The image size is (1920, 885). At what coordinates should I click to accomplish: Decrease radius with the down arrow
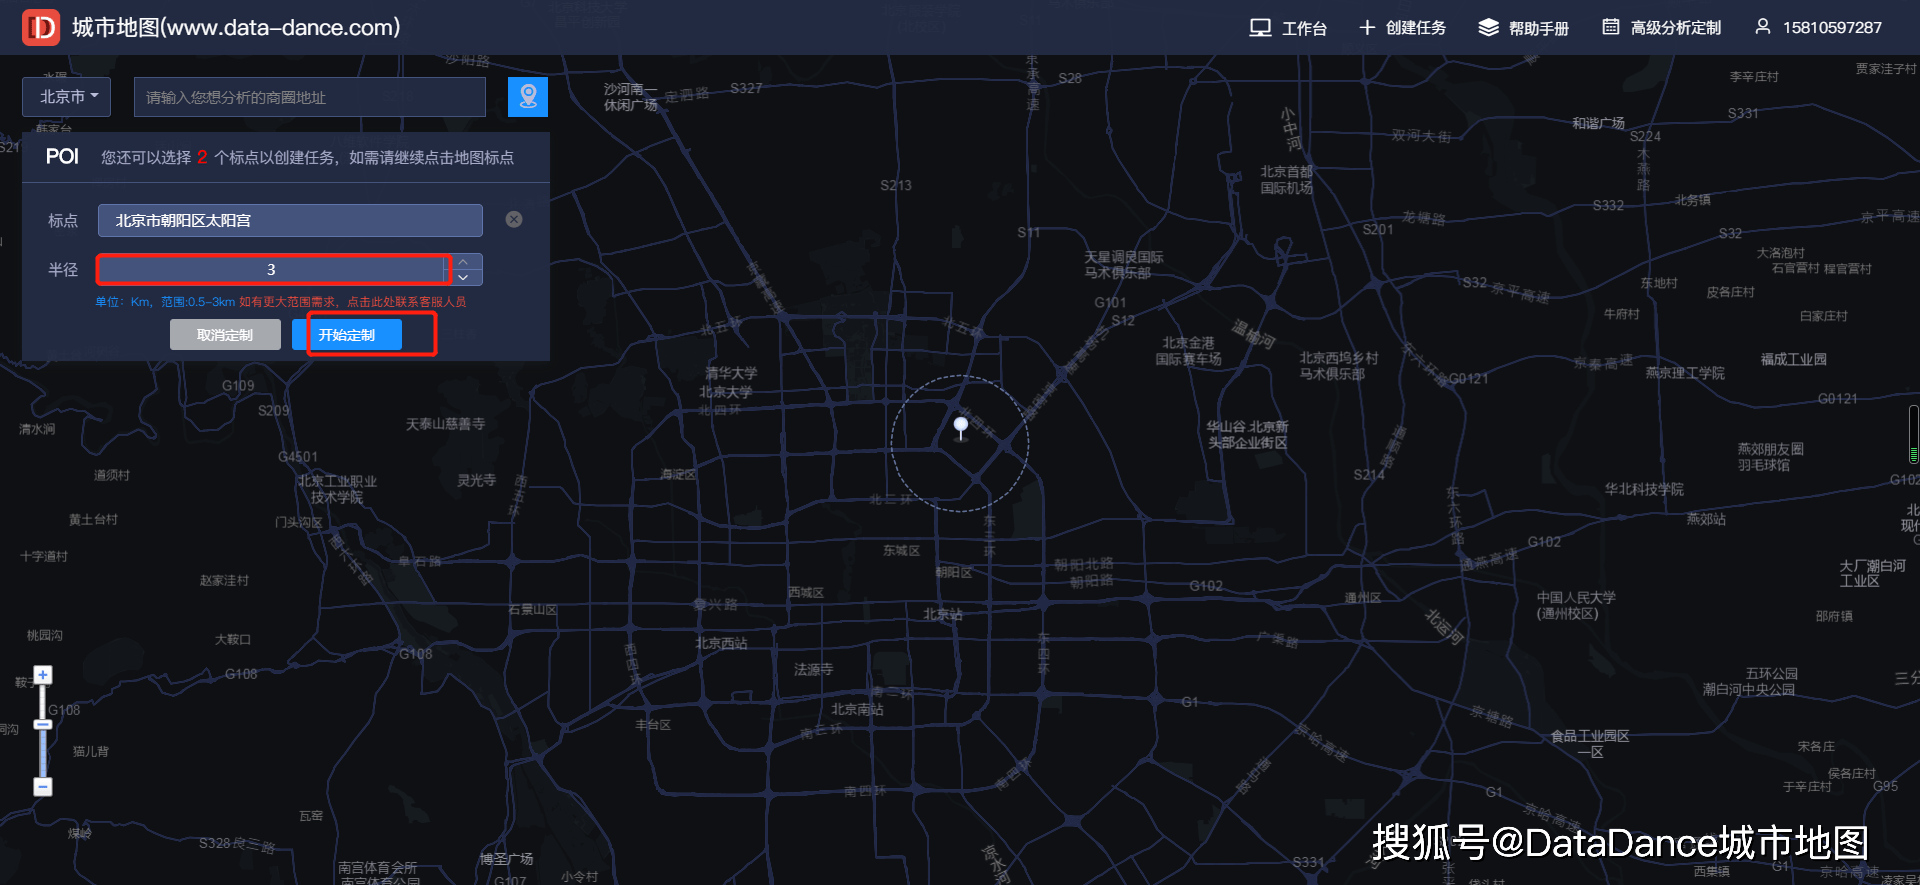[463, 277]
